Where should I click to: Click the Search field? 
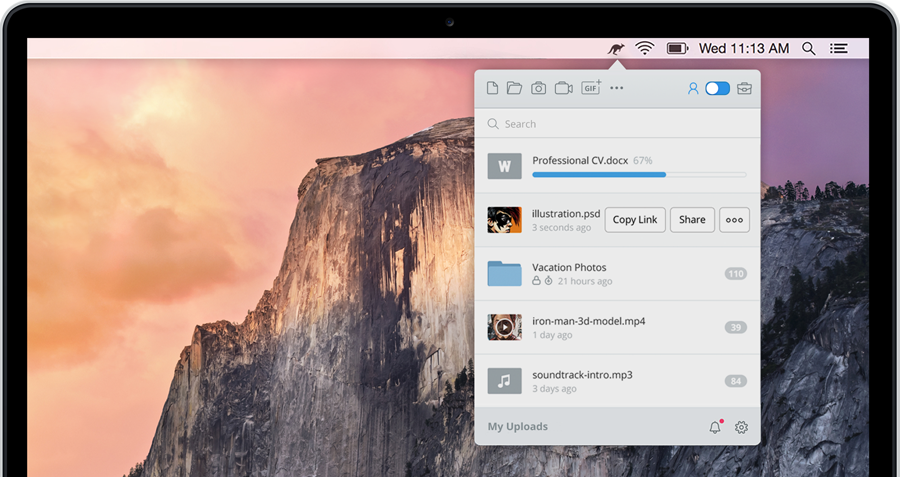point(618,123)
